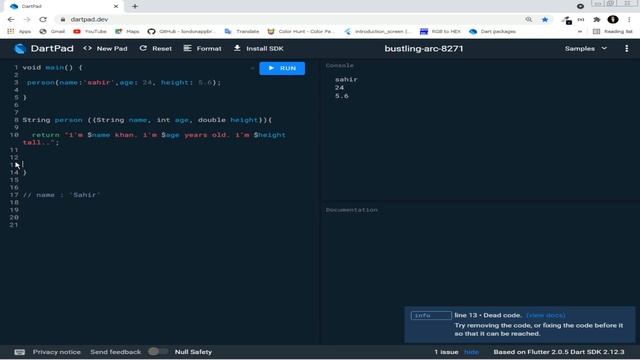The image size is (640, 360).
Task: Bookmark page with star icon
Action: pyautogui.click(x=545, y=19)
